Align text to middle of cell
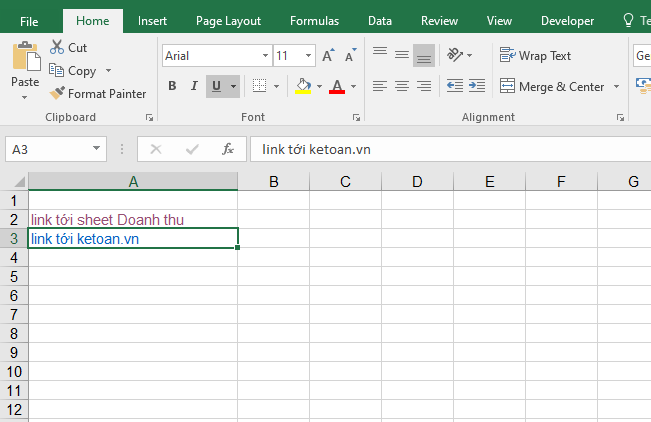This screenshot has height=422, width=651. click(x=401, y=55)
